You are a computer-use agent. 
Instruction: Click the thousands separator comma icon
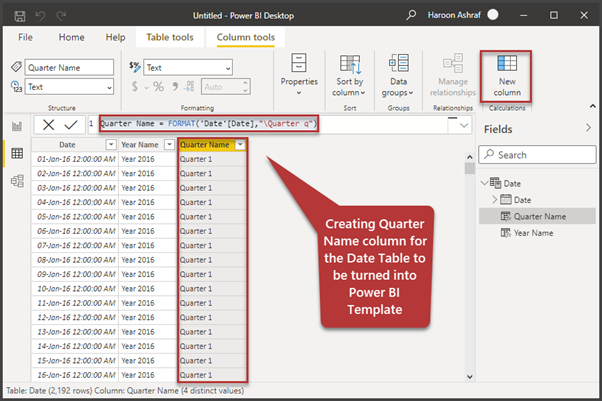[175, 86]
